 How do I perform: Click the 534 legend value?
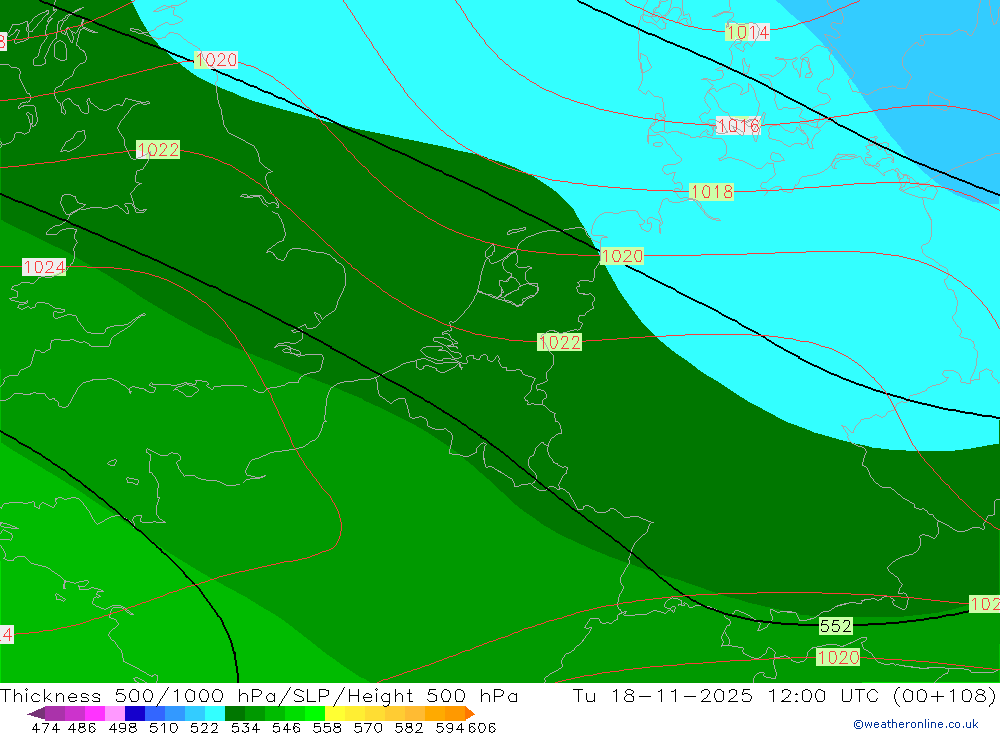[x=246, y=727]
